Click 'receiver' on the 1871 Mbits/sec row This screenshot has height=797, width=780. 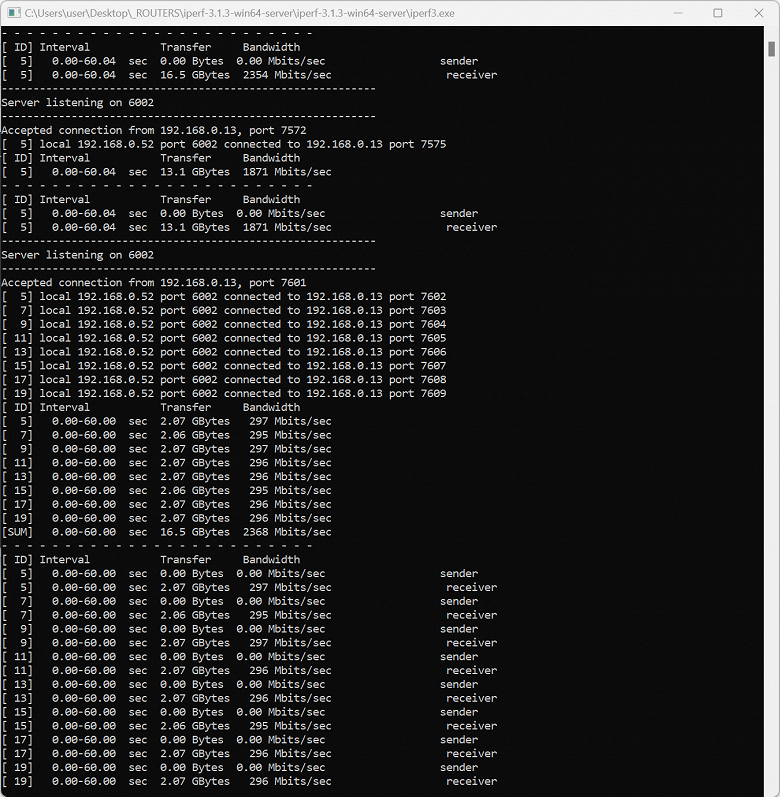(472, 227)
